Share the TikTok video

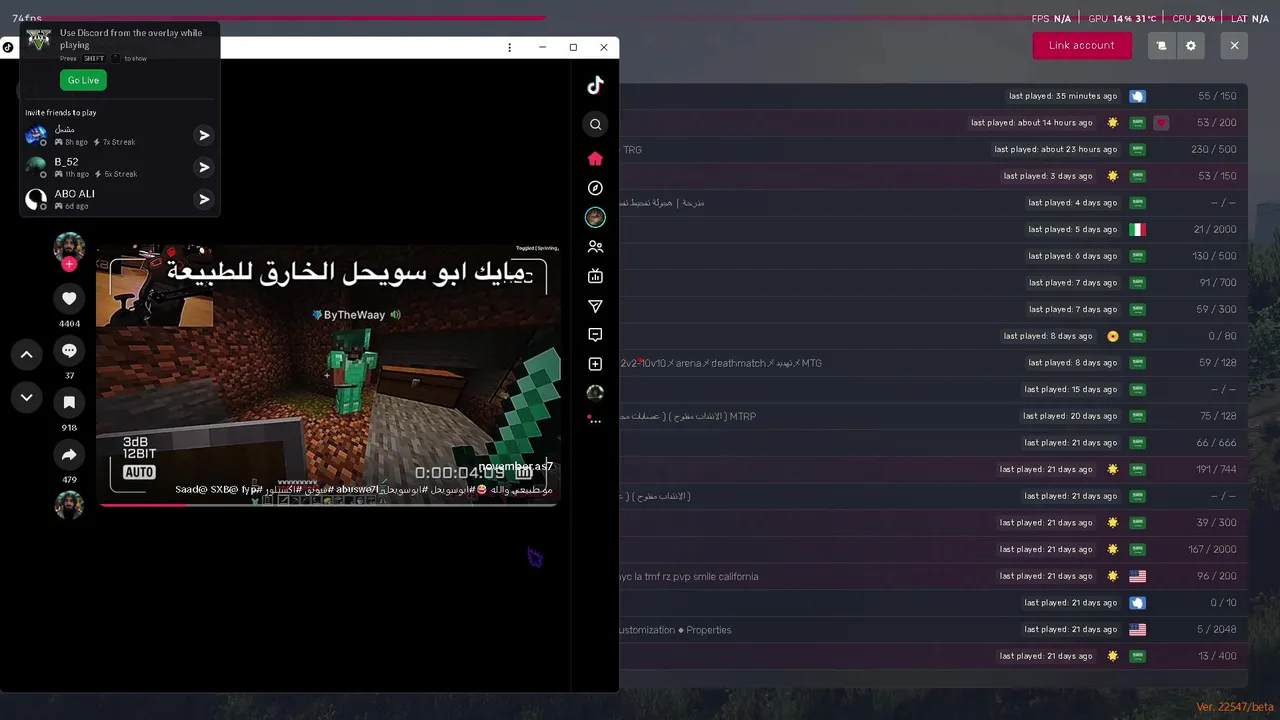tap(69, 455)
